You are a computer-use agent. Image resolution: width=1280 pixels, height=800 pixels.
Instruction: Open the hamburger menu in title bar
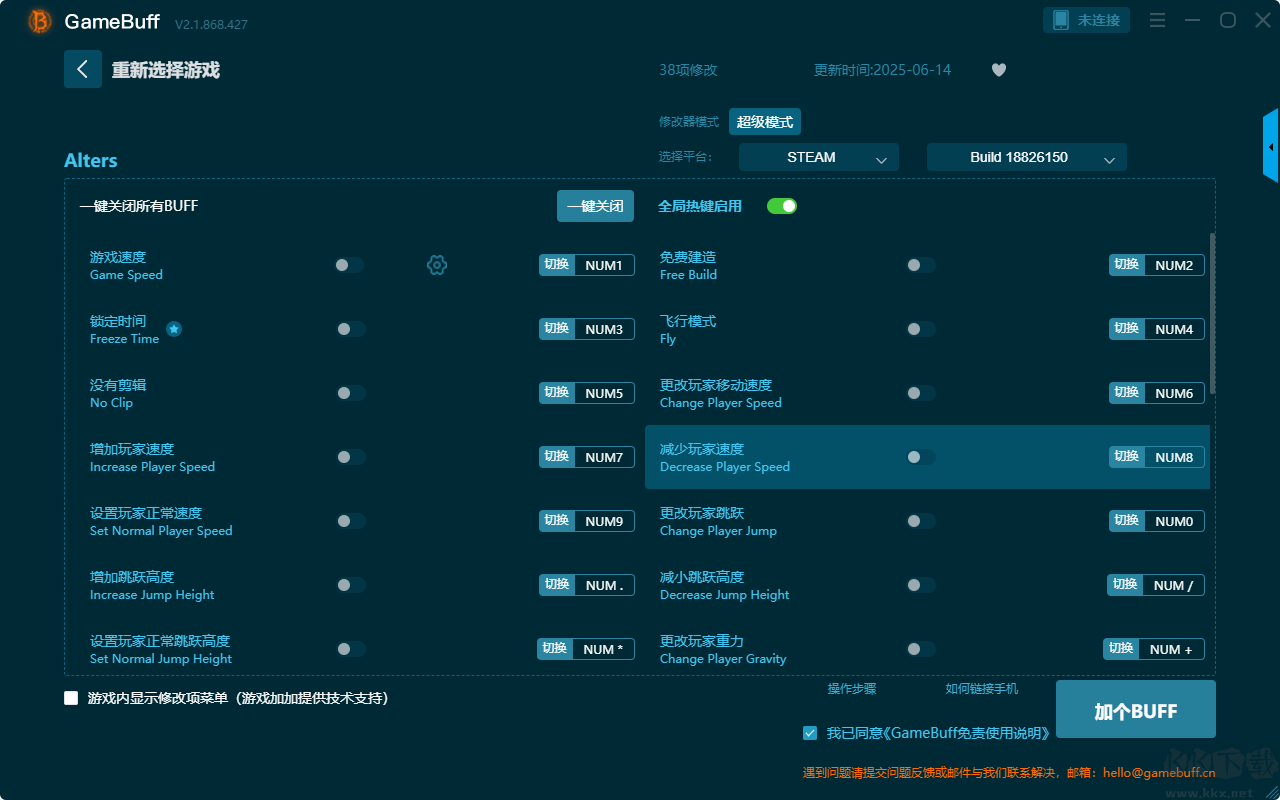(1157, 20)
